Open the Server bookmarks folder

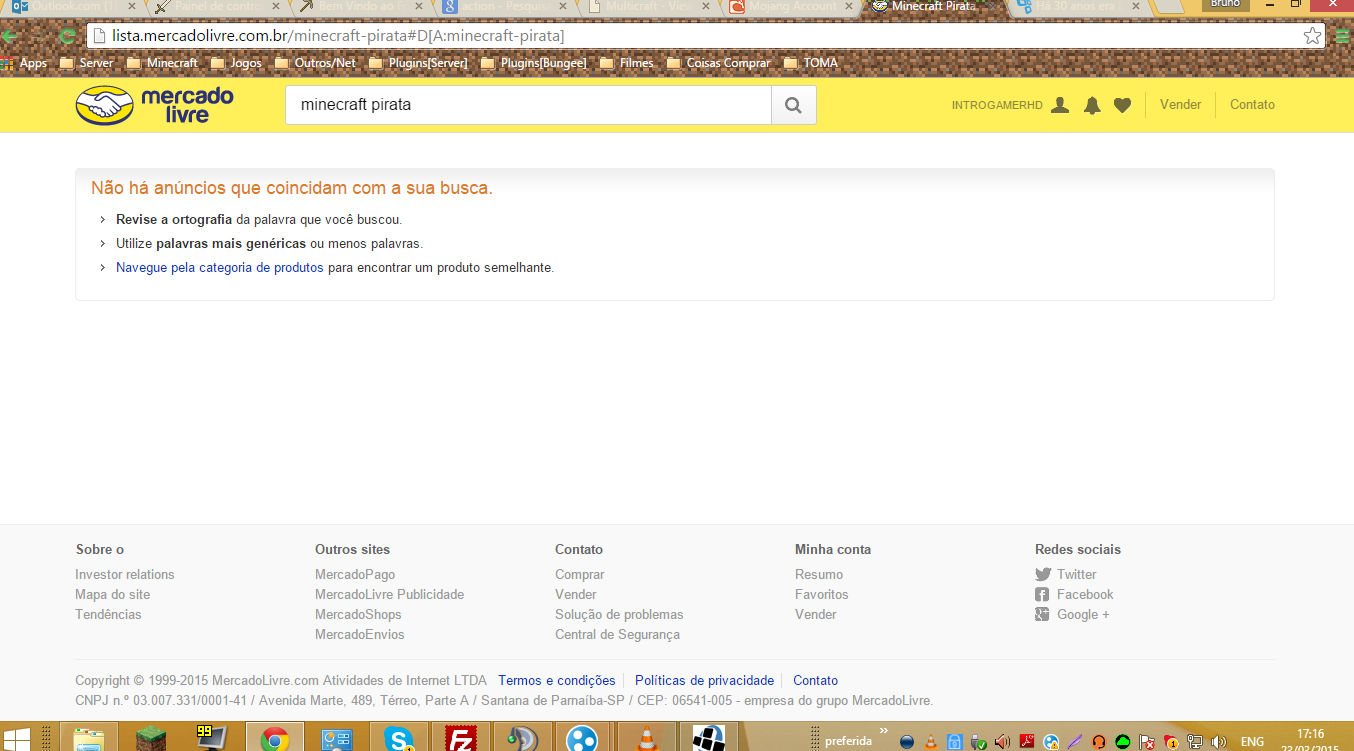click(x=87, y=63)
